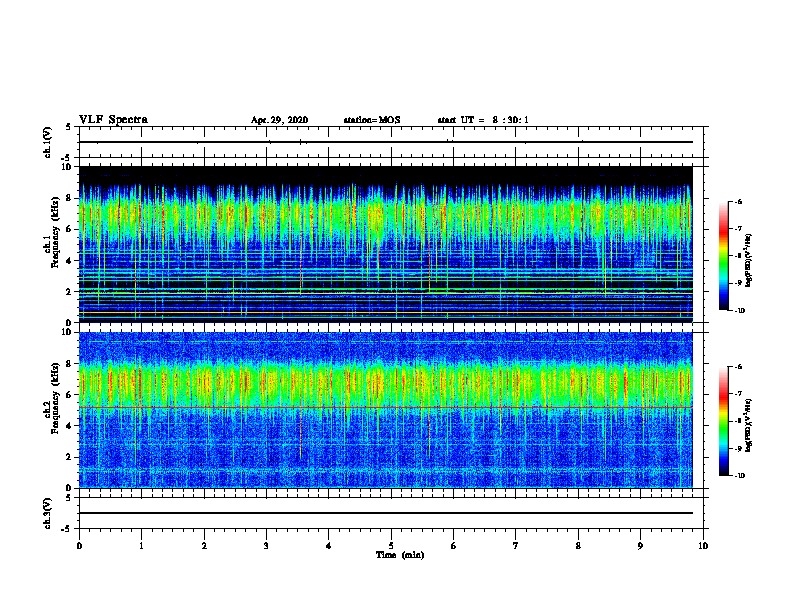
Task: Click the ch.1 frequency tick label "8"
Action: coord(71,198)
